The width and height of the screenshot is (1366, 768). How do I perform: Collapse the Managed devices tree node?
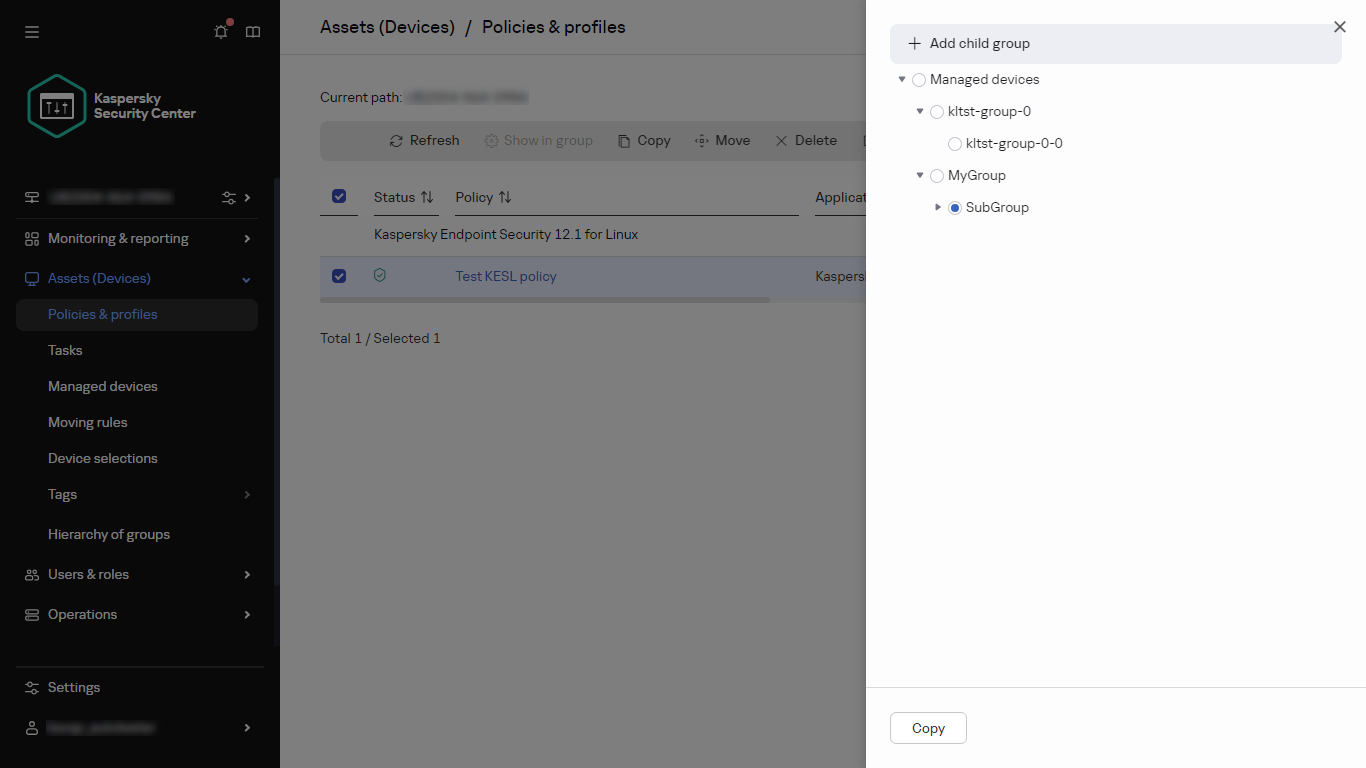[x=902, y=79]
